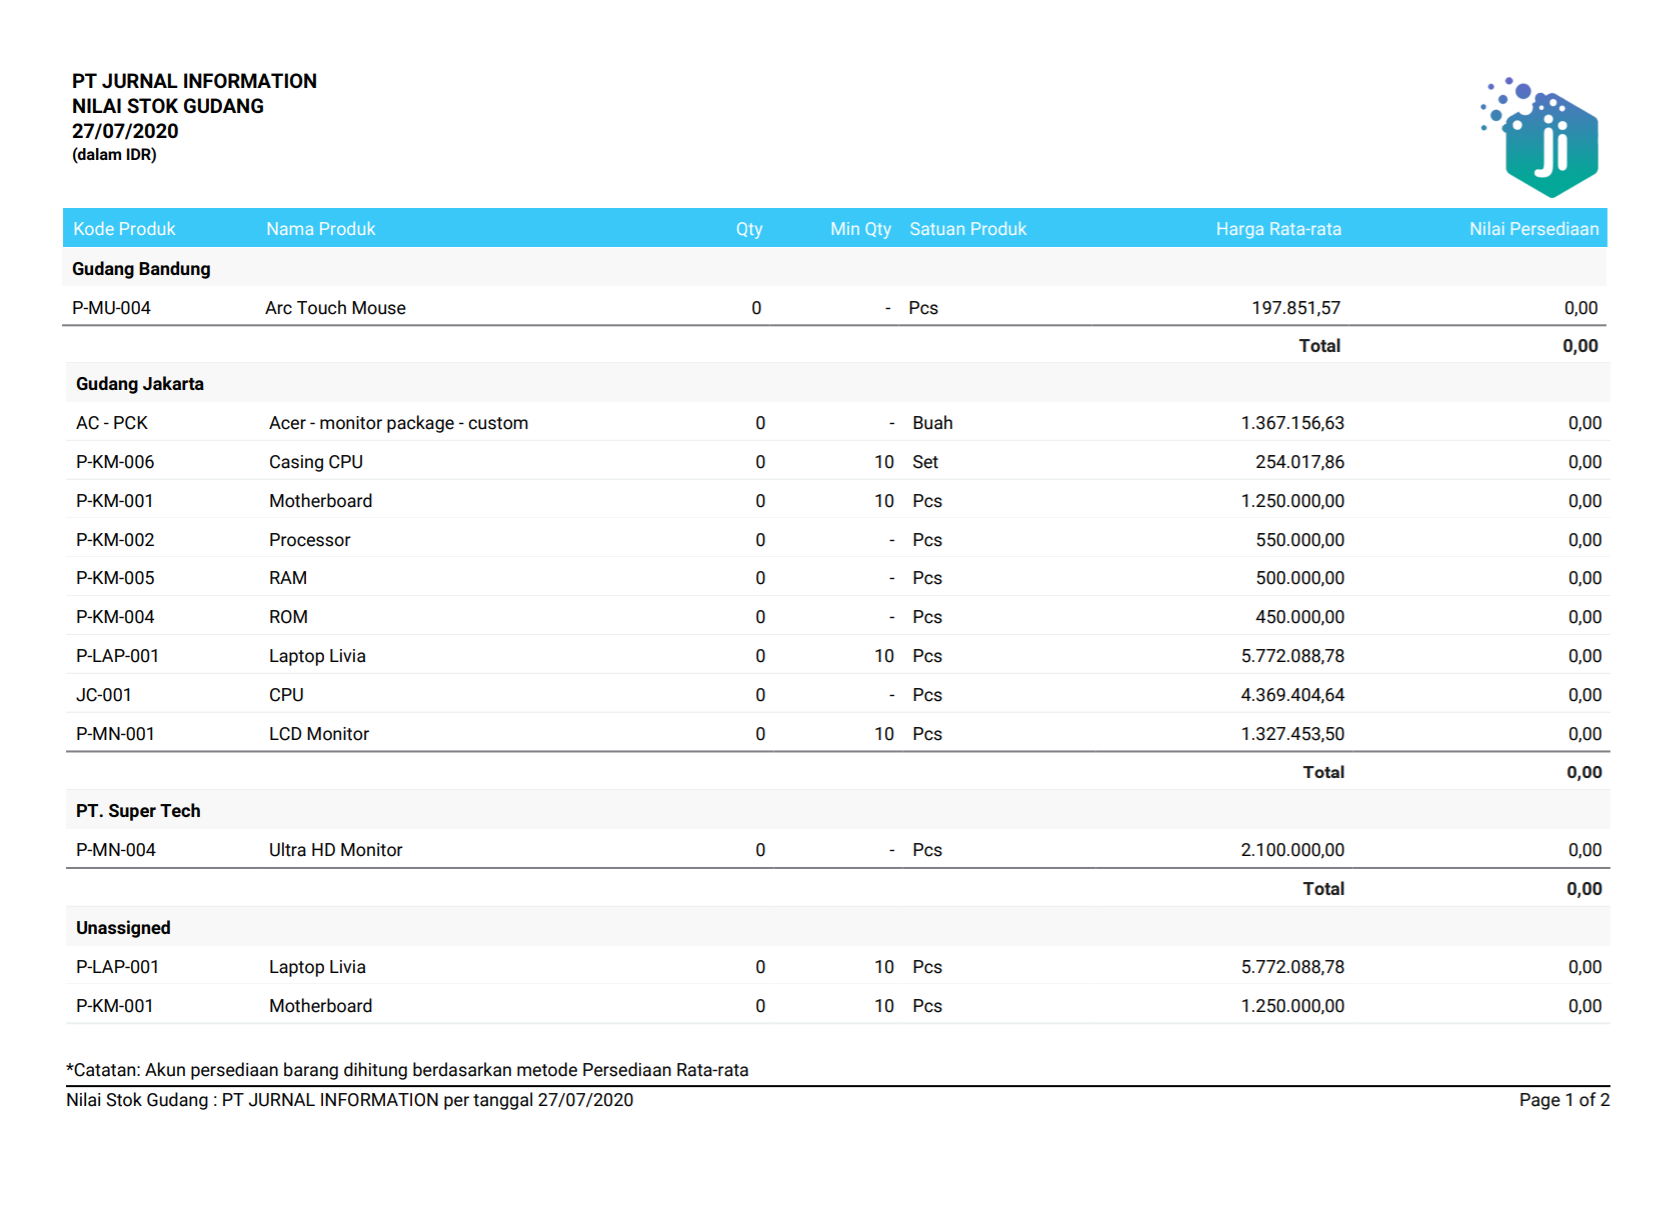
Task: Select the Gudang Jakarta group heading
Action: click(140, 384)
